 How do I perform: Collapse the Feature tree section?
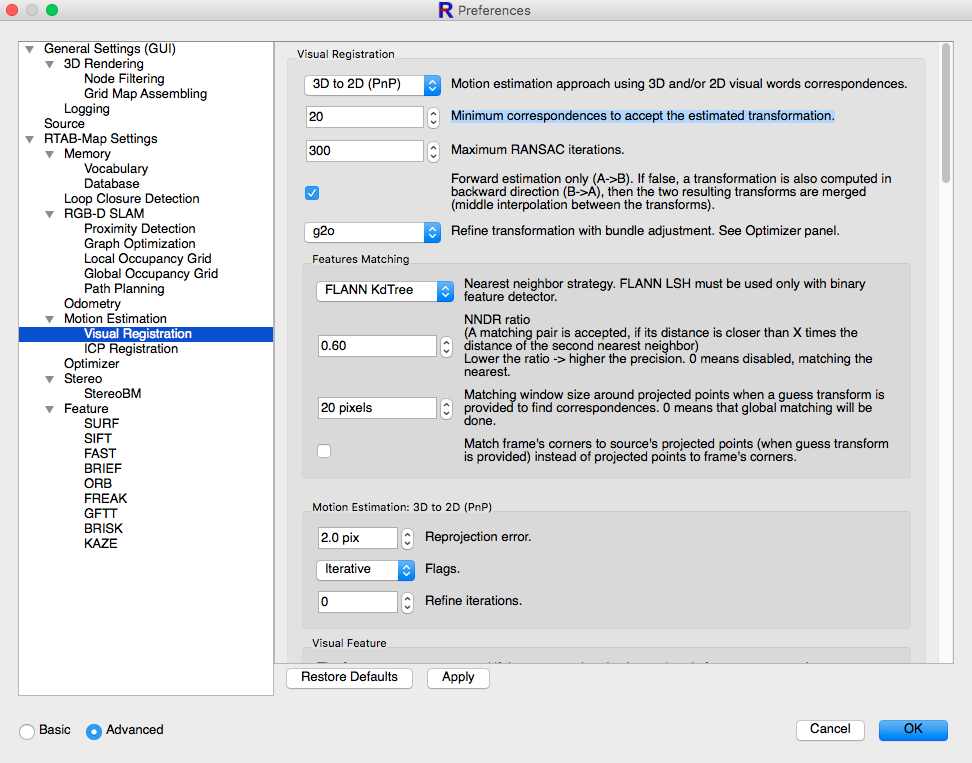coord(50,409)
